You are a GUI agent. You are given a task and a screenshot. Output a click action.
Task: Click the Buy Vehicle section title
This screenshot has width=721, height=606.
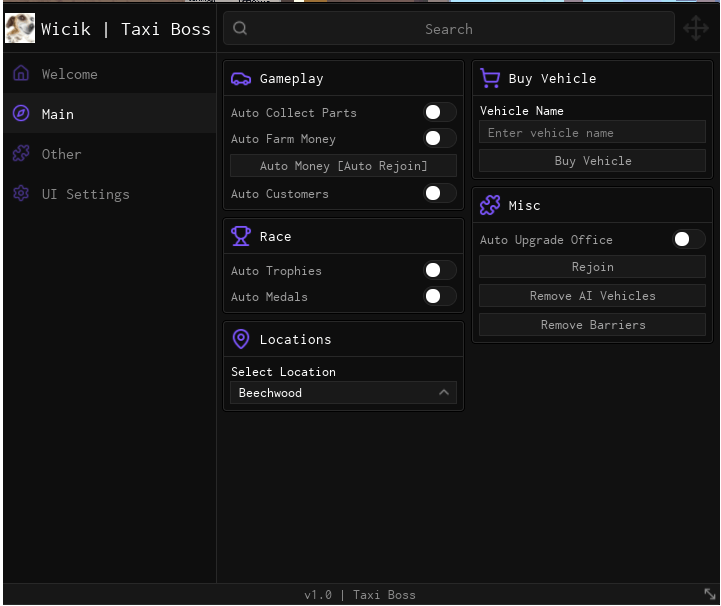click(552, 78)
